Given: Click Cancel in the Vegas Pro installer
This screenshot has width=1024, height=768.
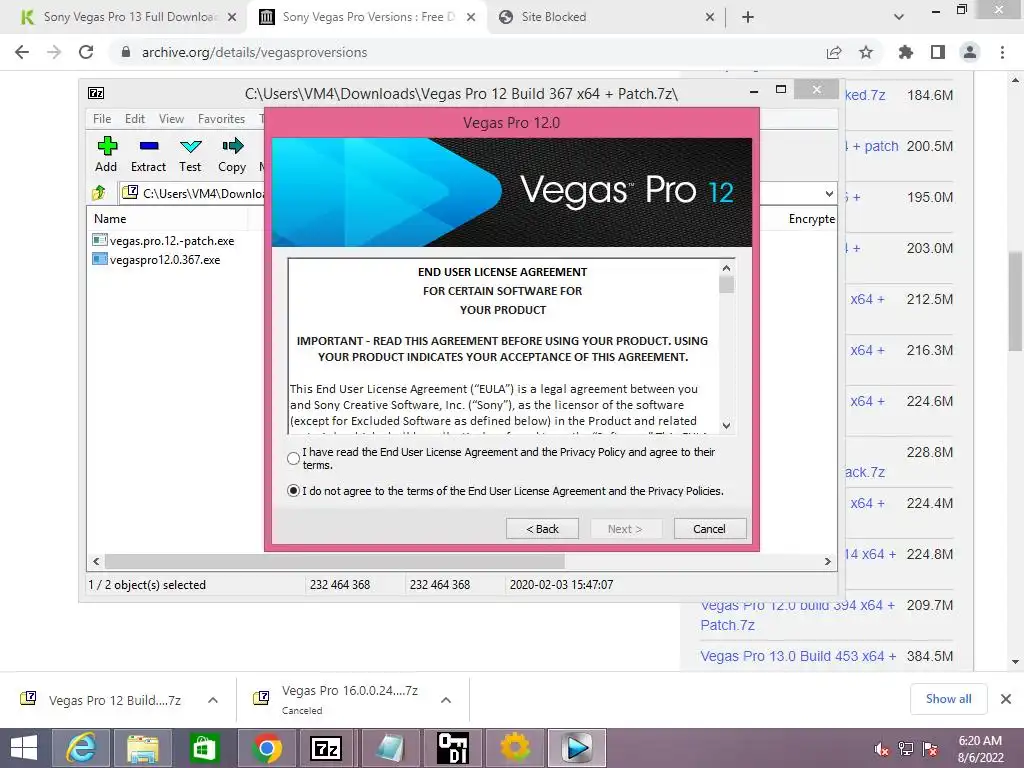Looking at the screenshot, I should [x=709, y=529].
